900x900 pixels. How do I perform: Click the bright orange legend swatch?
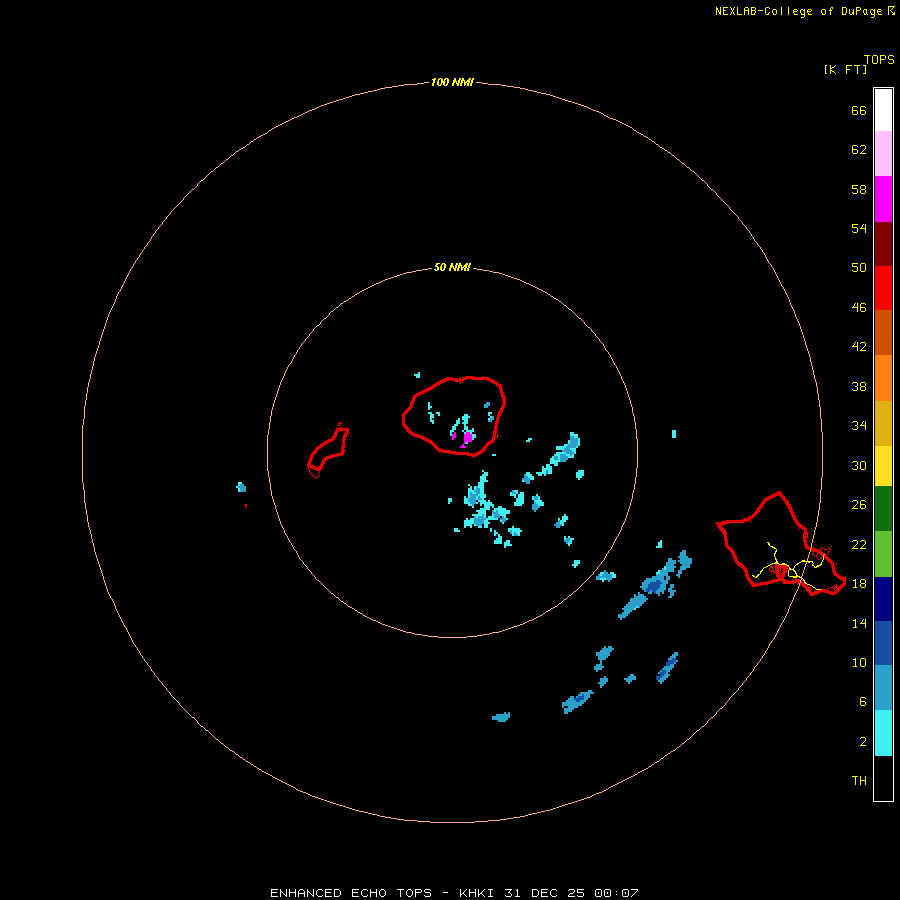(883, 378)
